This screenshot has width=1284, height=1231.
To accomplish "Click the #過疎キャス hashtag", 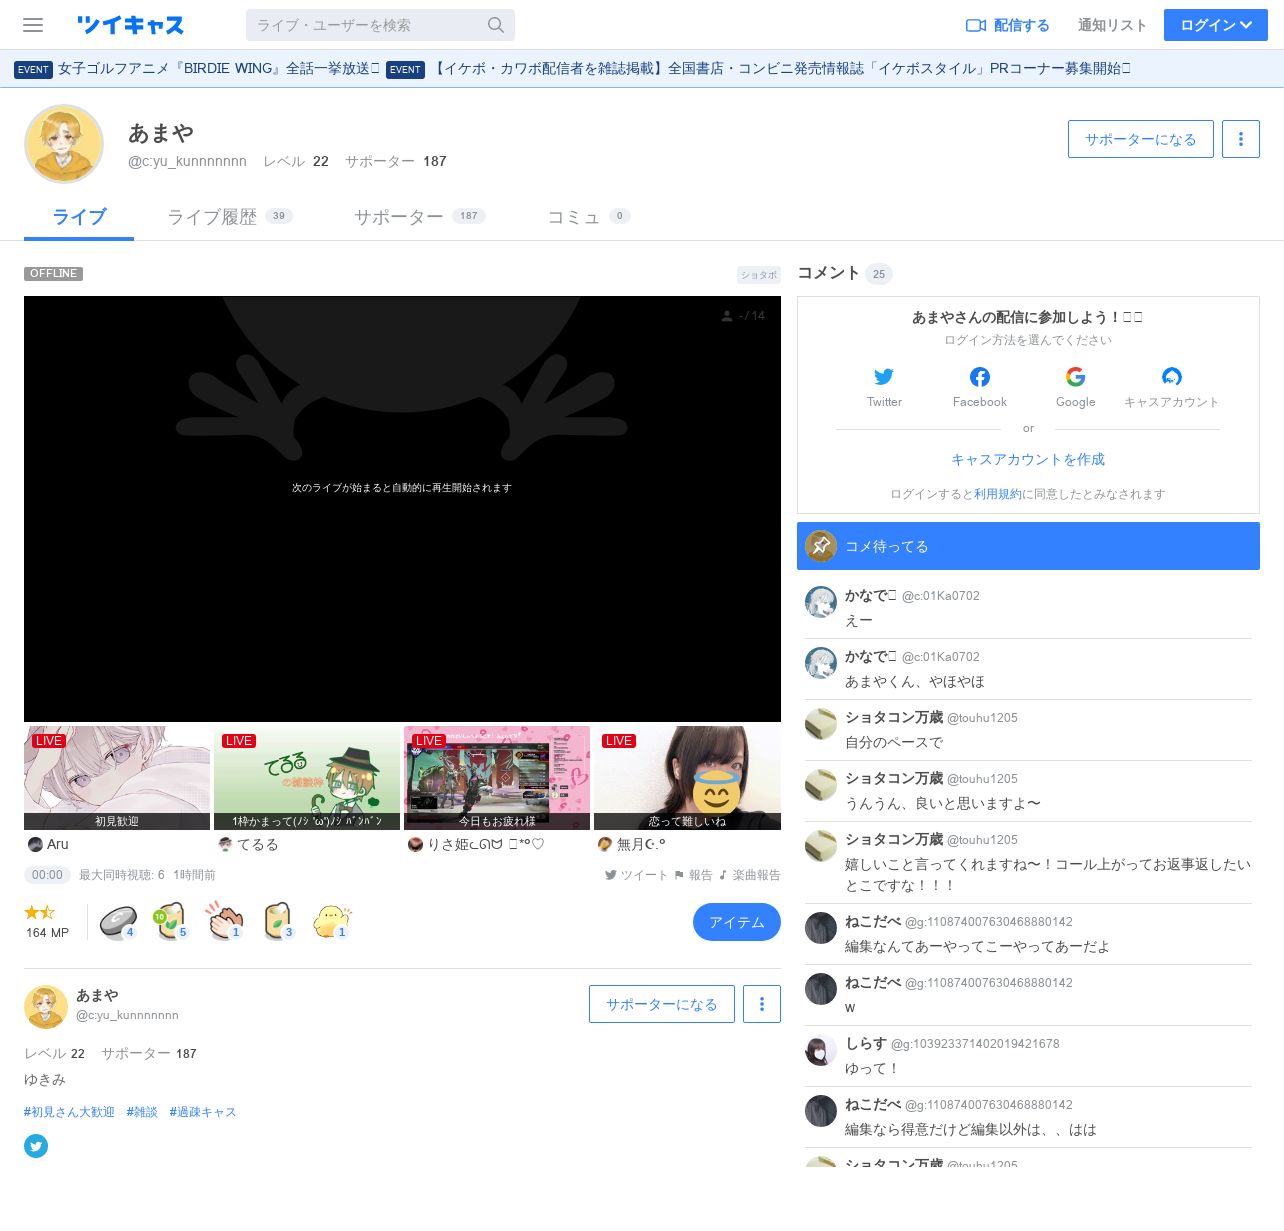I will pyautogui.click(x=203, y=1112).
